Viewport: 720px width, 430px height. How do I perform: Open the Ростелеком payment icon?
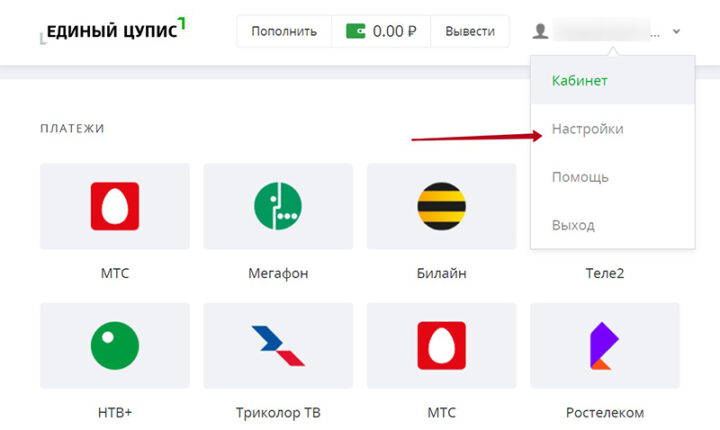pos(604,346)
